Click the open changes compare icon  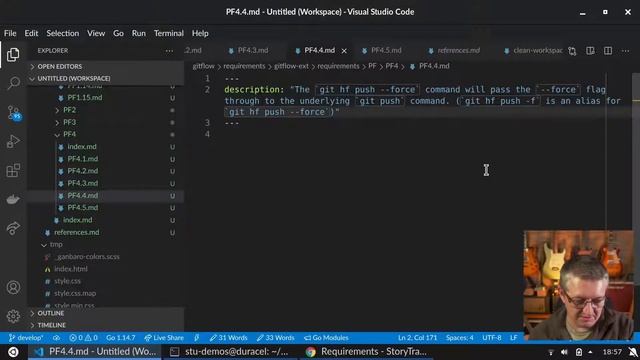click(x=572, y=51)
